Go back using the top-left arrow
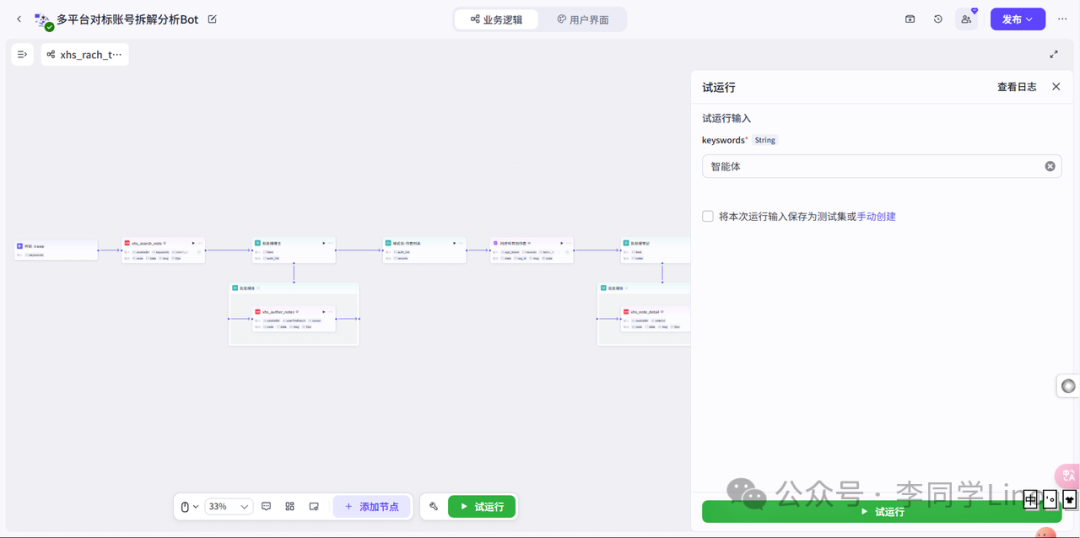Screen dimensions: 1080x538 [19, 19]
